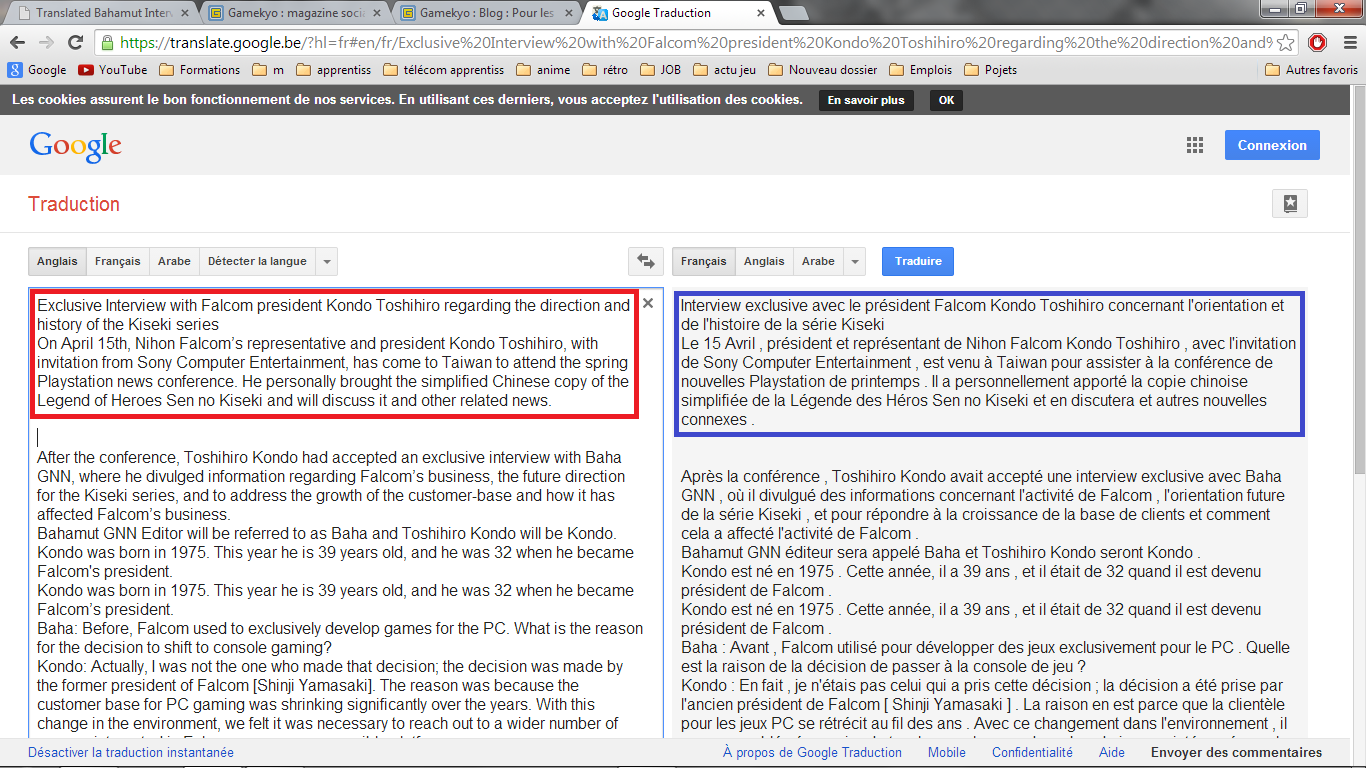
Task: Open the Emplois bookmark folder
Action: pyautogui.click(x=920, y=70)
